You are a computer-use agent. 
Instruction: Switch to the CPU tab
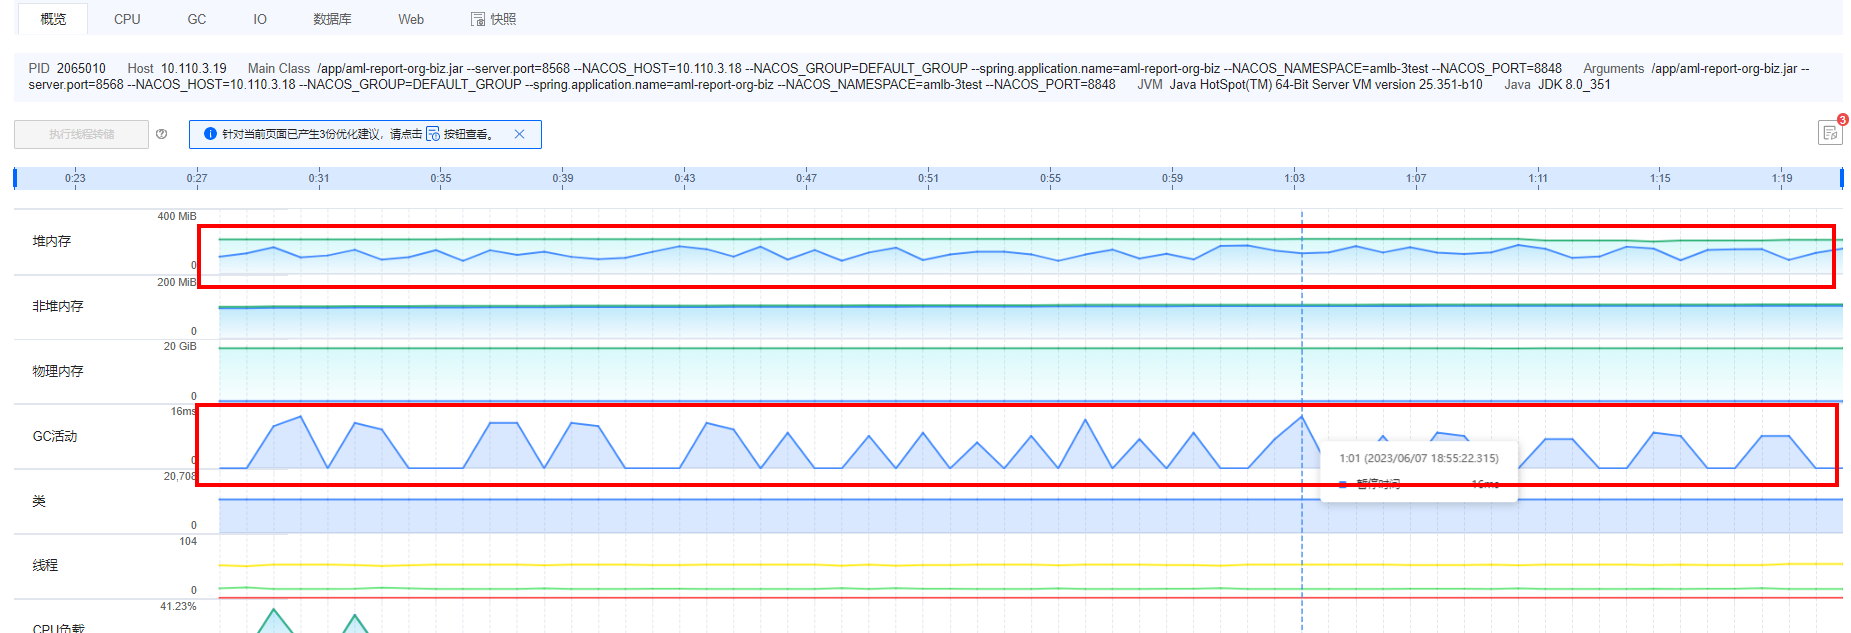127,19
